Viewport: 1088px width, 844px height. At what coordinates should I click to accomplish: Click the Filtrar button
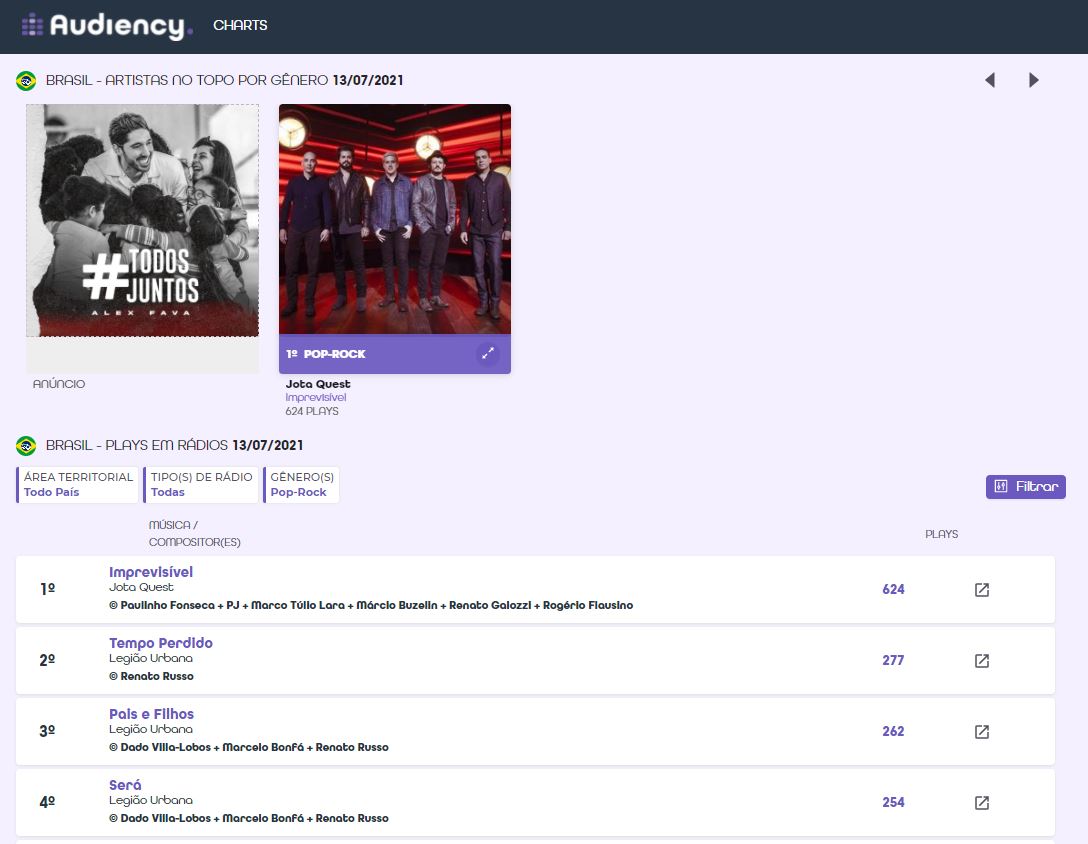click(1026, 487)
